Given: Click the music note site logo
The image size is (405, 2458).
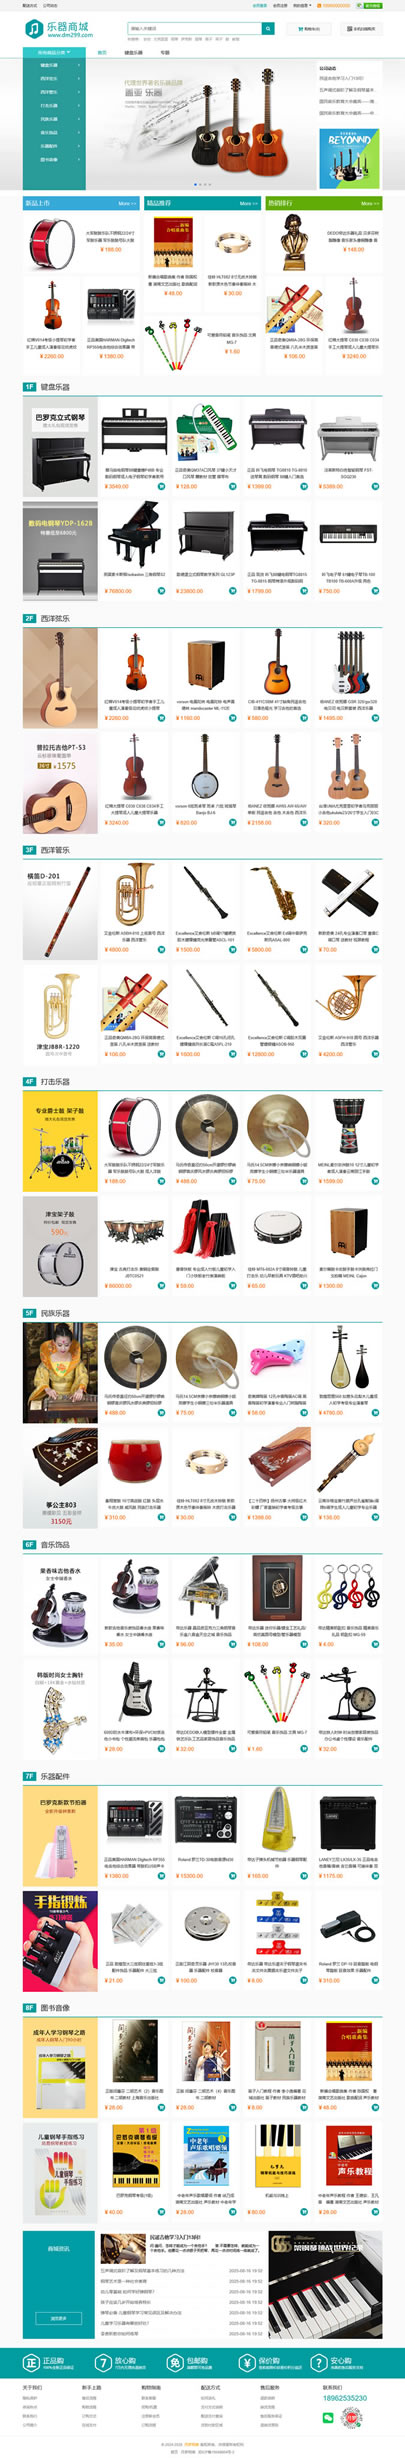Looking at the screenshot, I should [x=34, y=29].
